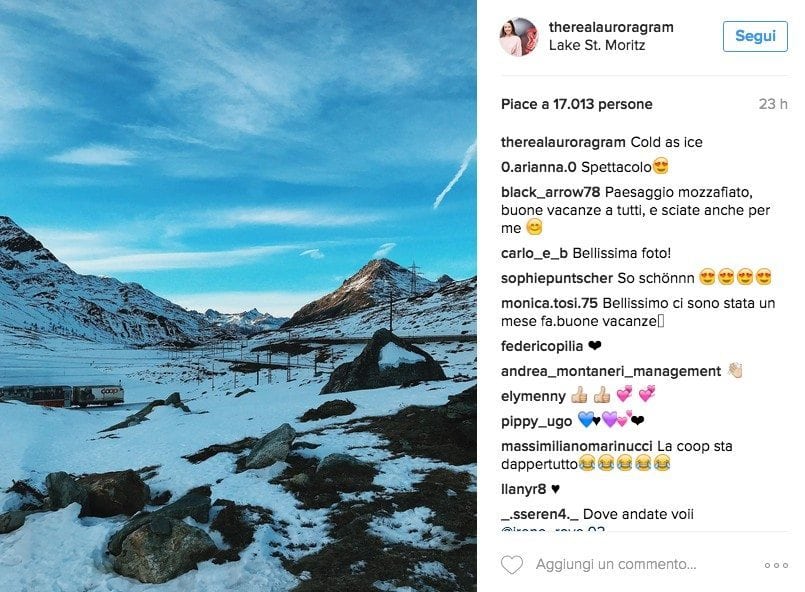Screen dimensions: 805x592
Task: Open commenter 0.arianna.0's profile
Action: pyautogui.click(x=539, y=167)
